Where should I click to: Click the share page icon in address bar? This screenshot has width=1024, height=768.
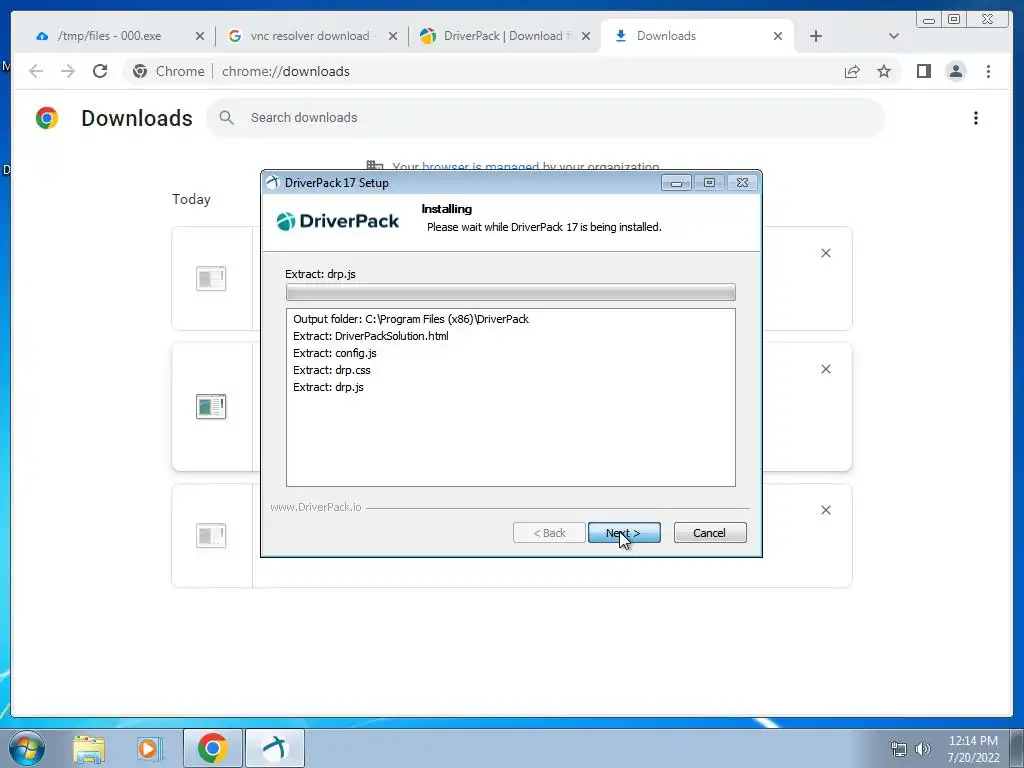pyautogui.click(x=852, y=71)
